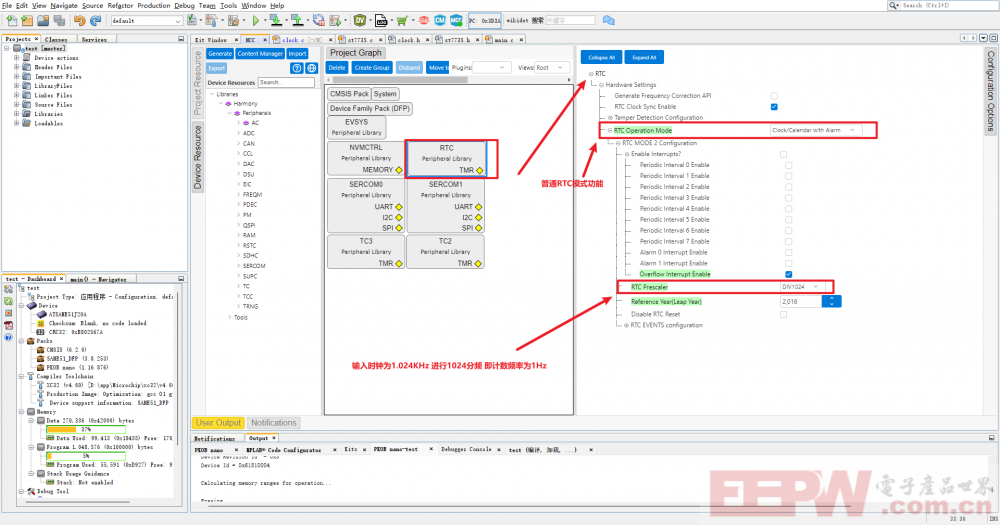Collapse the Libraries node in Device Resources
This screenshot has height=525, width=1000.
(212, 94)
